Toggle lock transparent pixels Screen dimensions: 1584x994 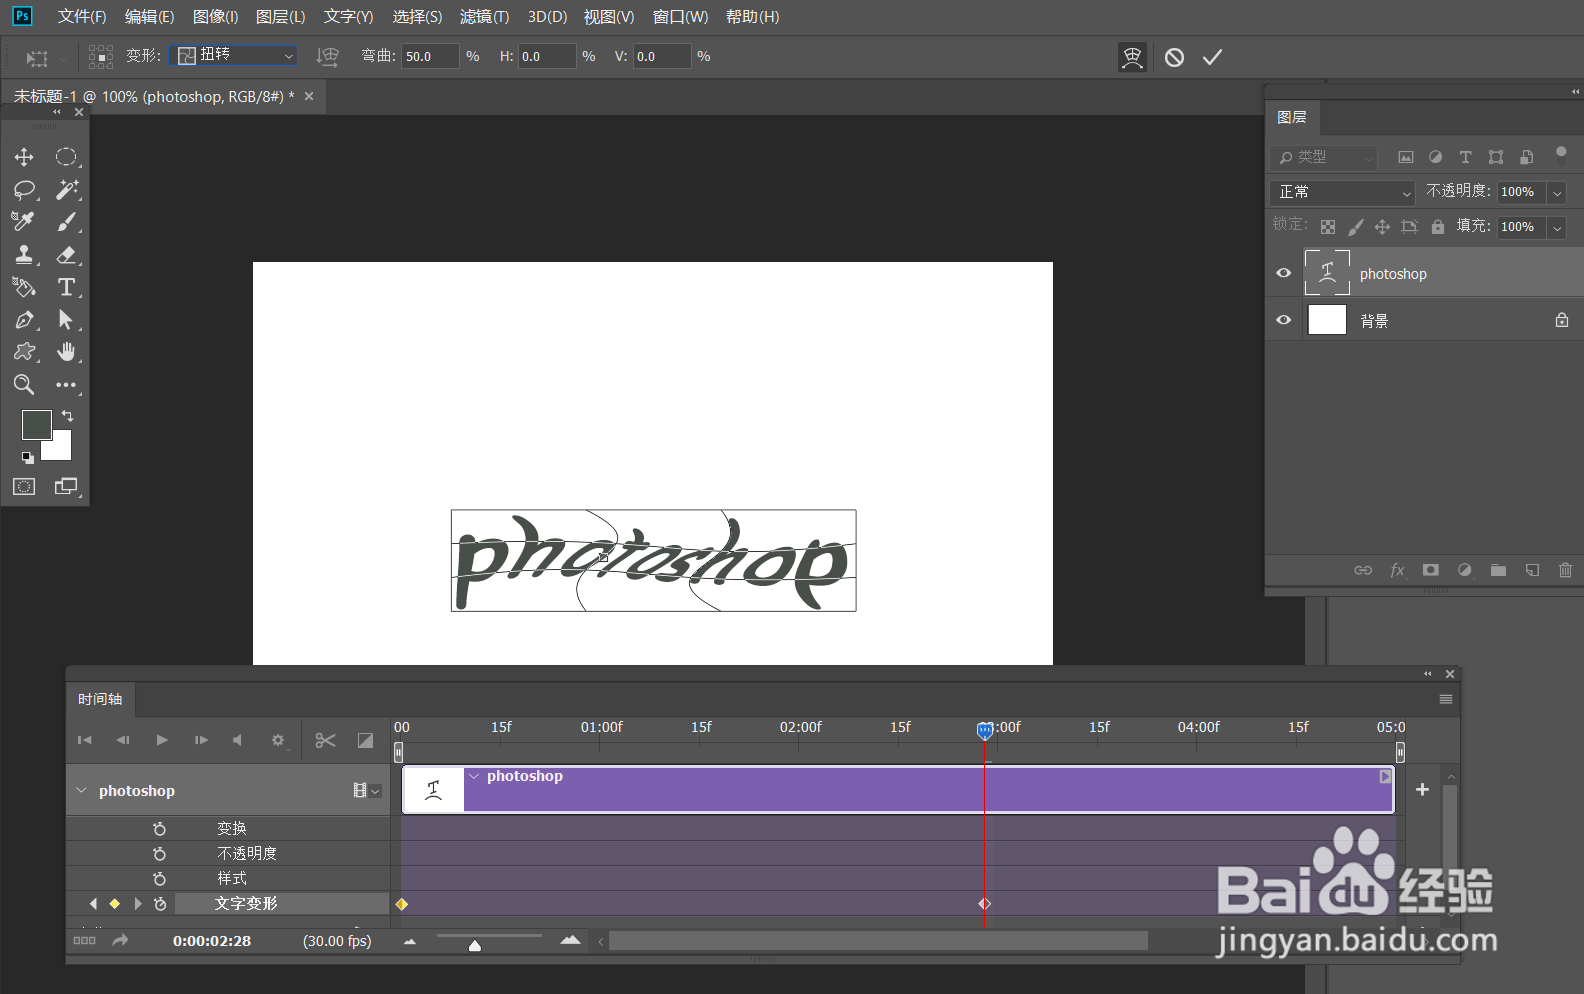[1328, 227]
